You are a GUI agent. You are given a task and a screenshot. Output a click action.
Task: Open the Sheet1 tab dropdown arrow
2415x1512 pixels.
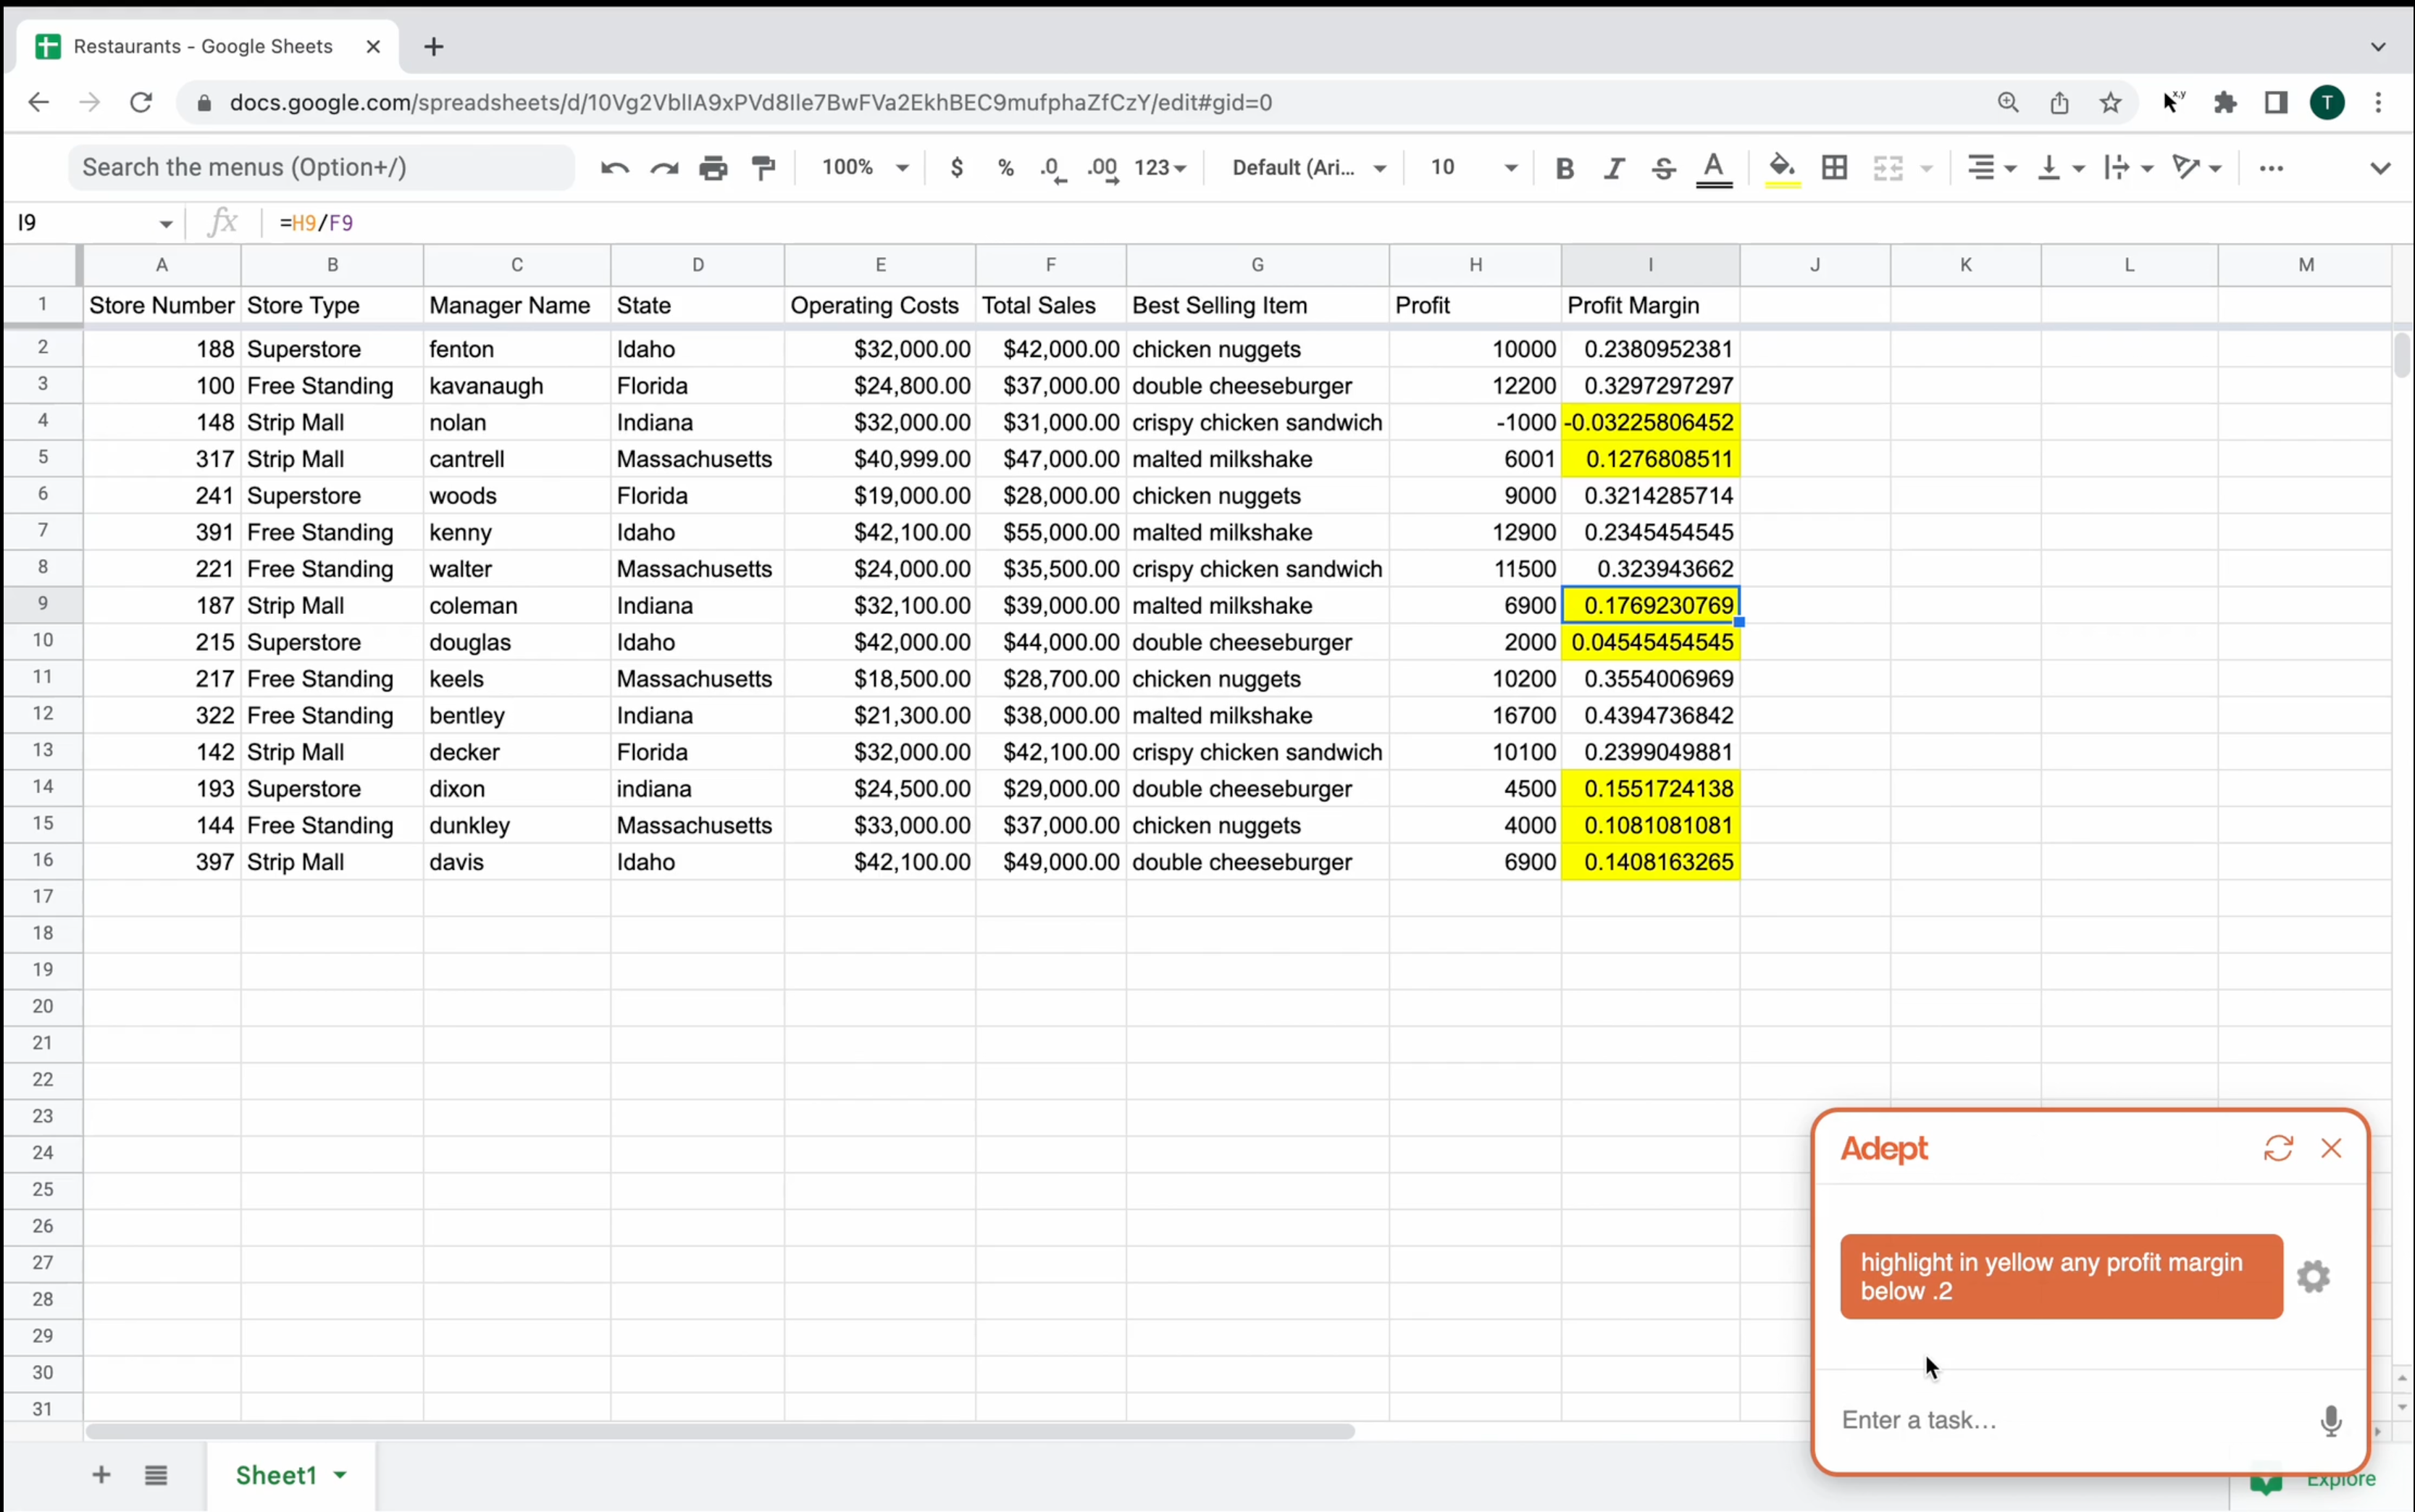click(340, 1476)
